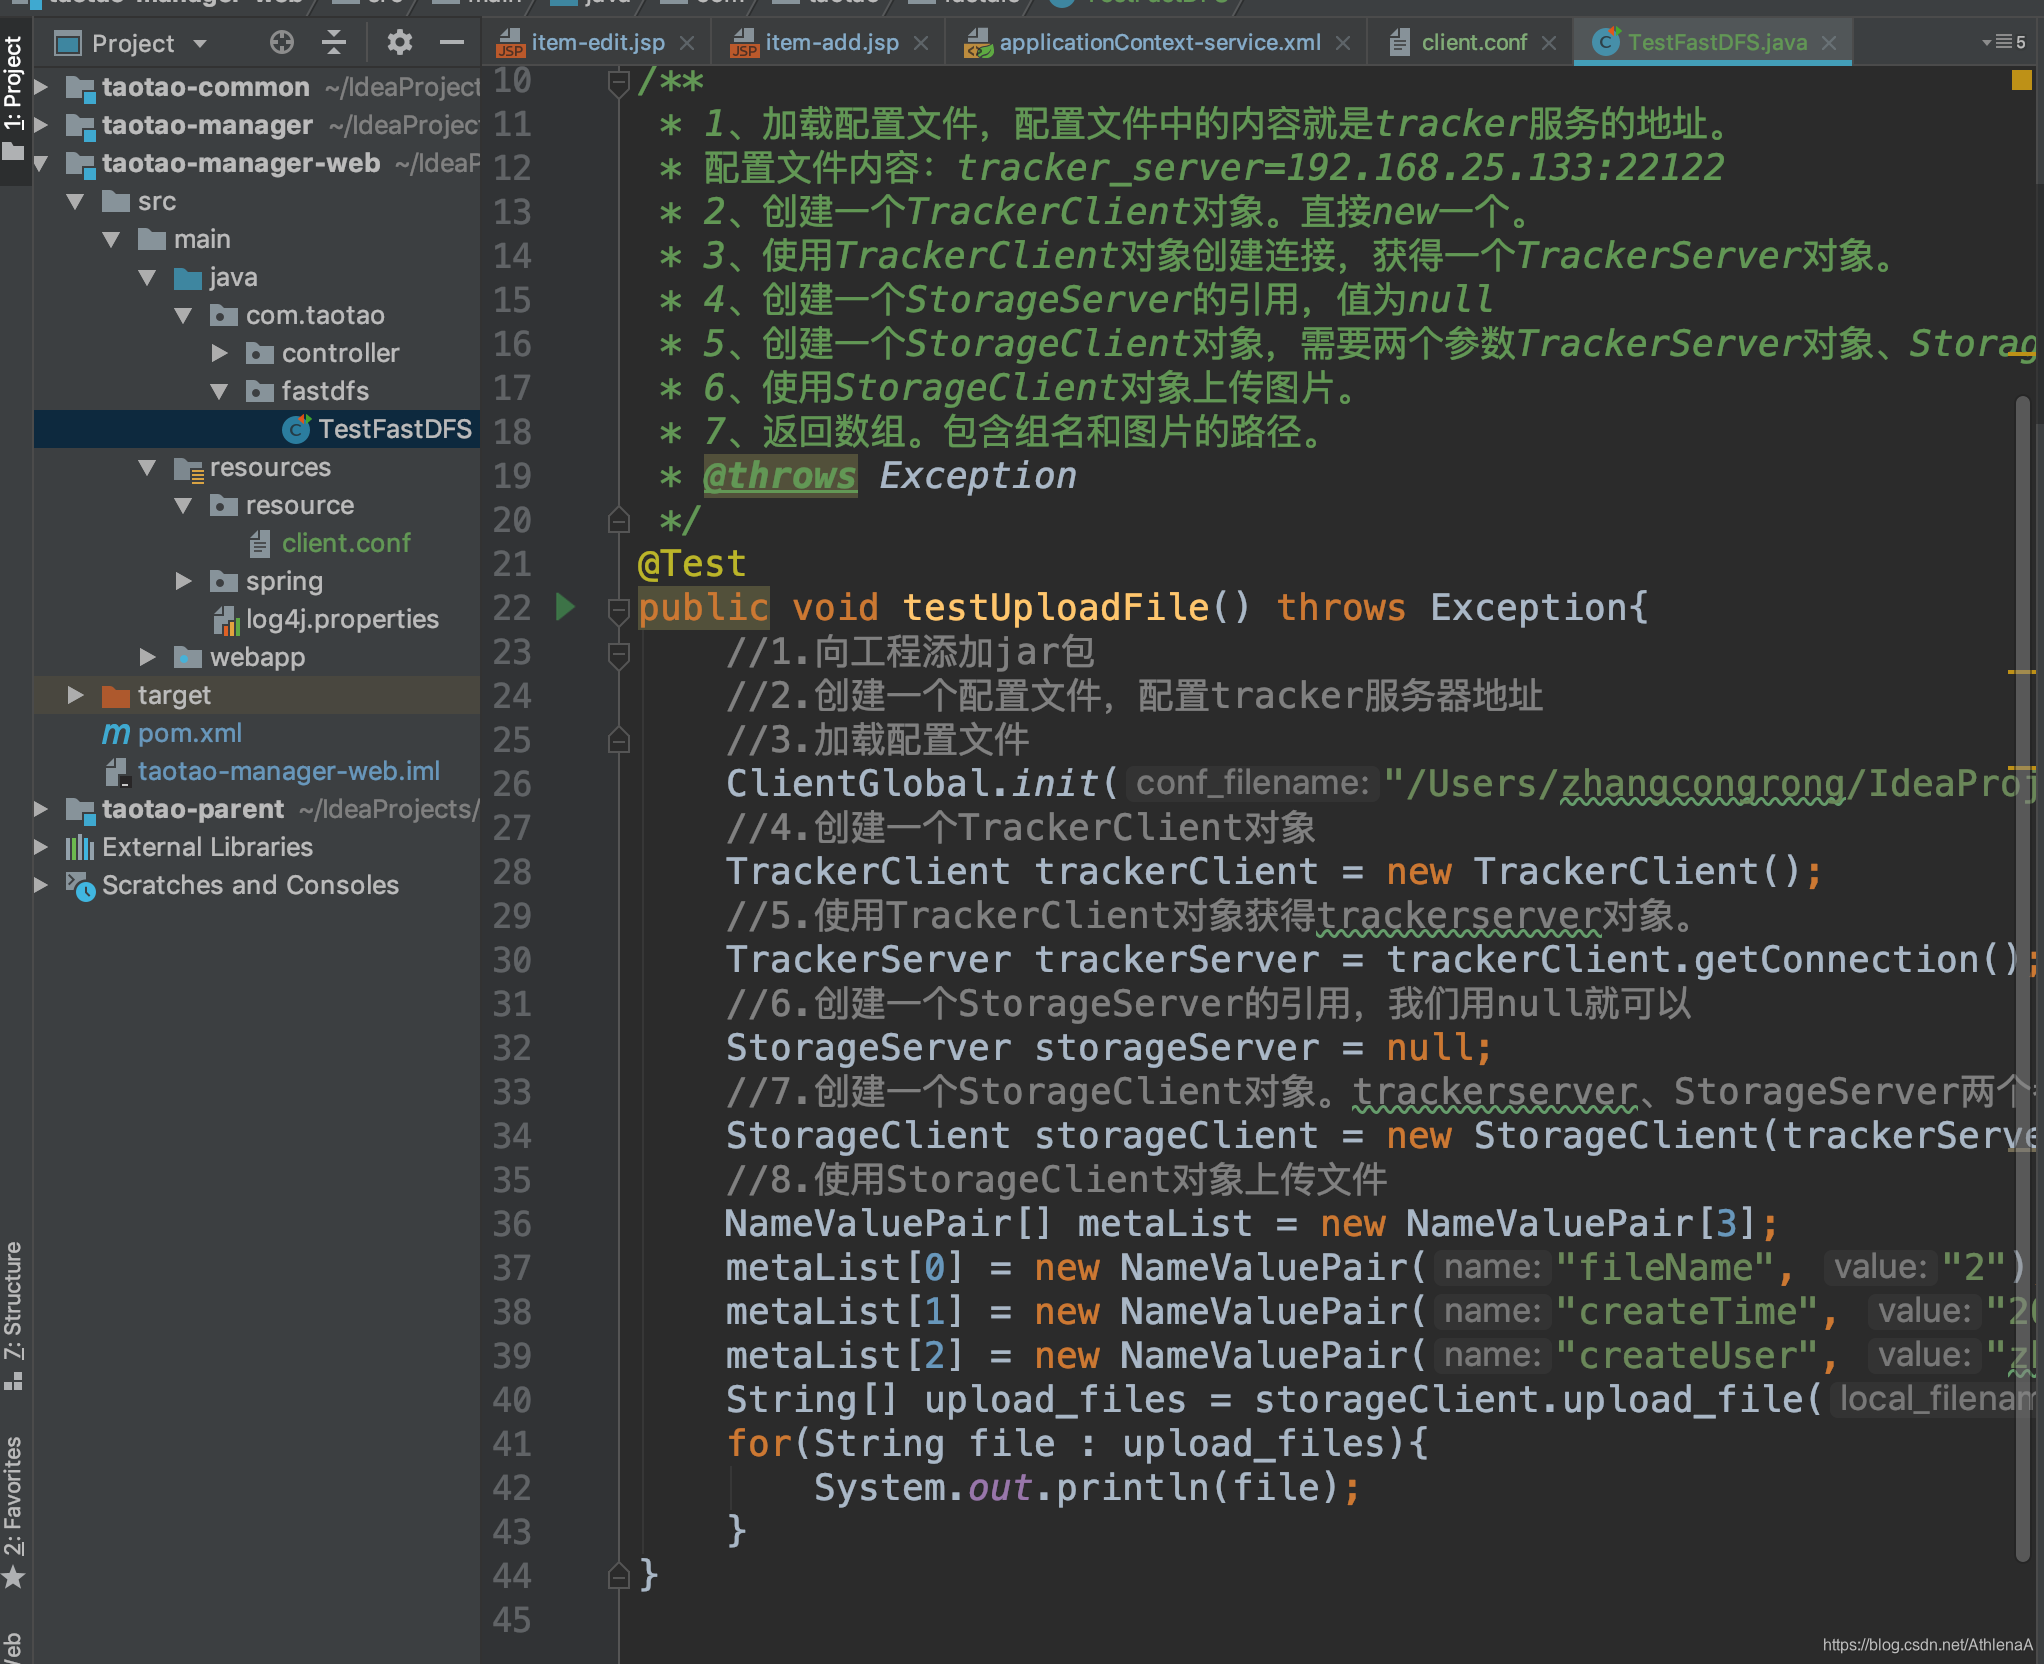Click the pom.xml maven icon

116,733
